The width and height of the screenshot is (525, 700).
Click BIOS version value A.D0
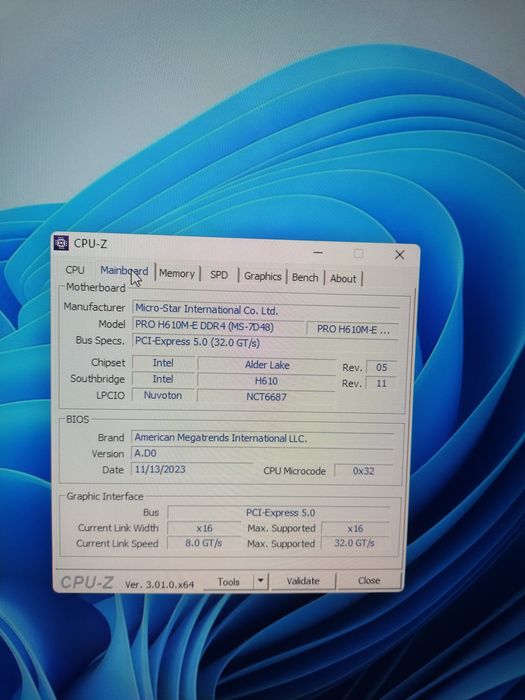point(262,454)
